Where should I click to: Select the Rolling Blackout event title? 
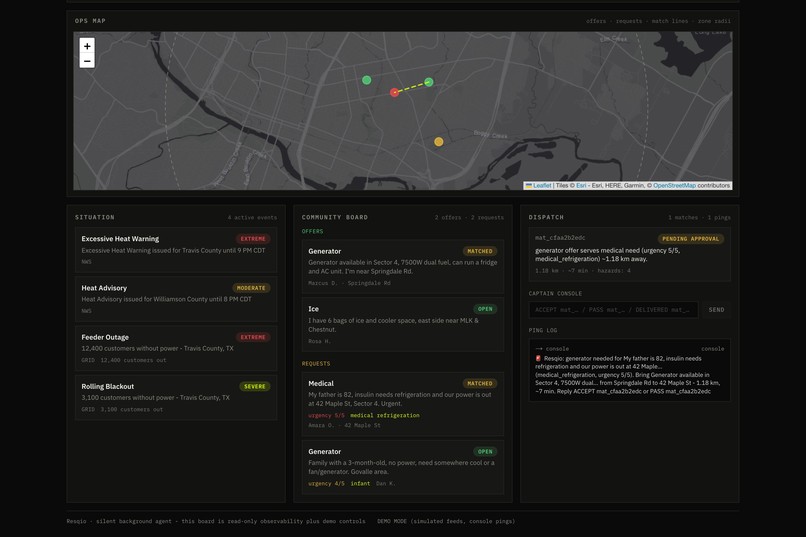107,386
